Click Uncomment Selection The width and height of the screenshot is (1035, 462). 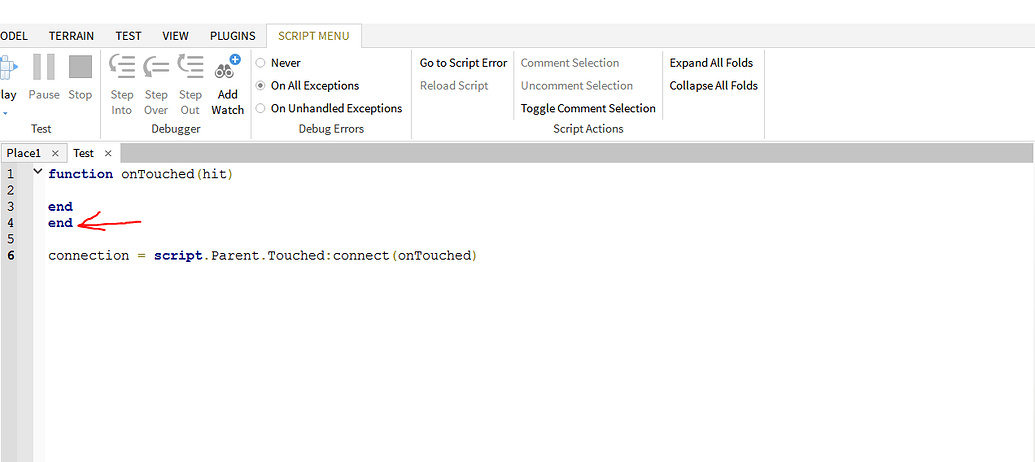576,86
